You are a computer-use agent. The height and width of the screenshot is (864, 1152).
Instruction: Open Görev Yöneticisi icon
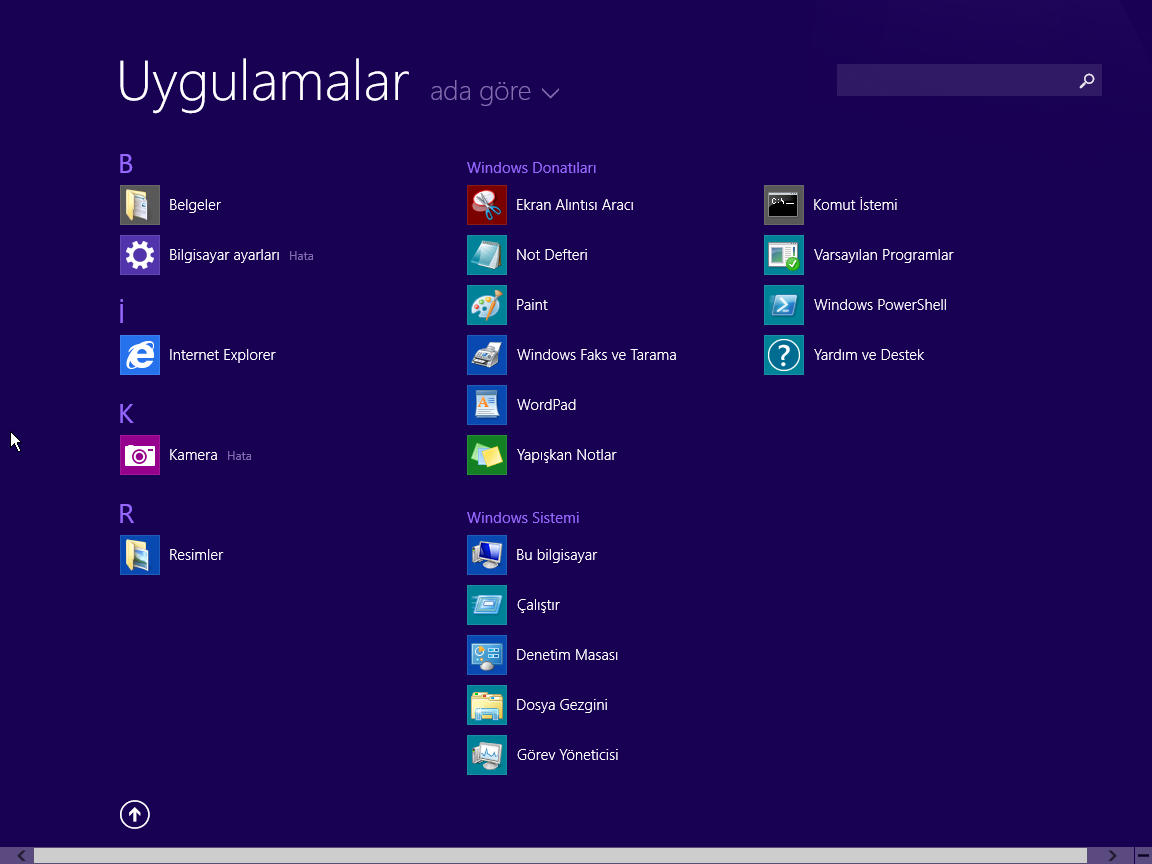487,755
